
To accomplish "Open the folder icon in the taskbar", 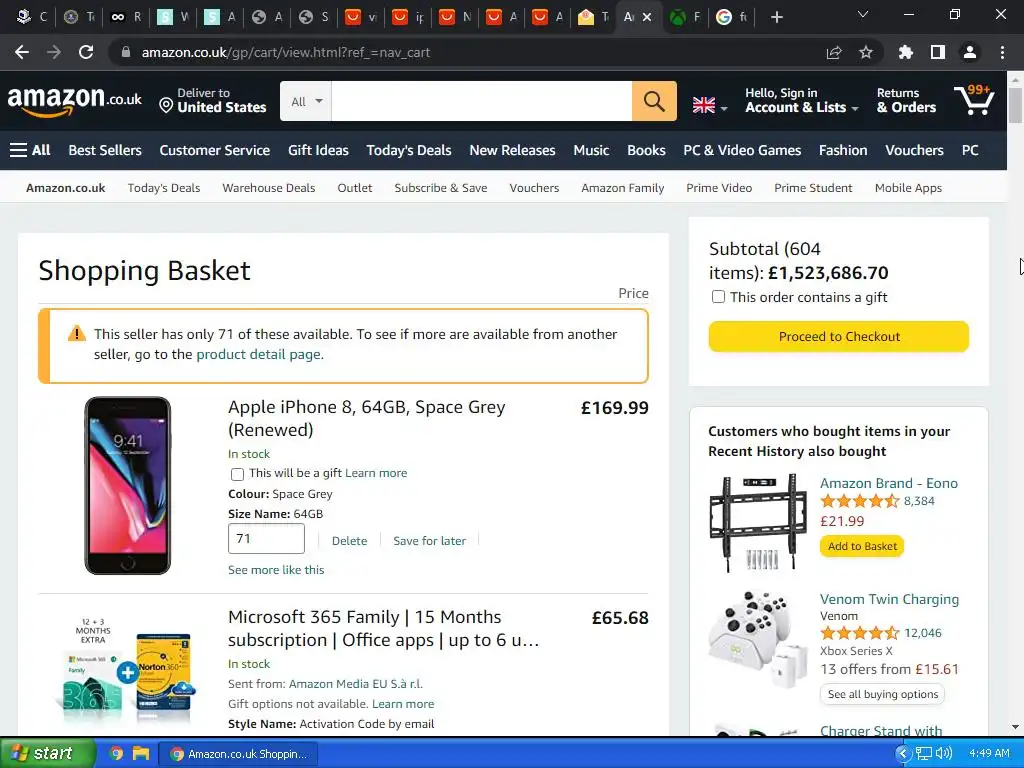I will pos(141,754).
